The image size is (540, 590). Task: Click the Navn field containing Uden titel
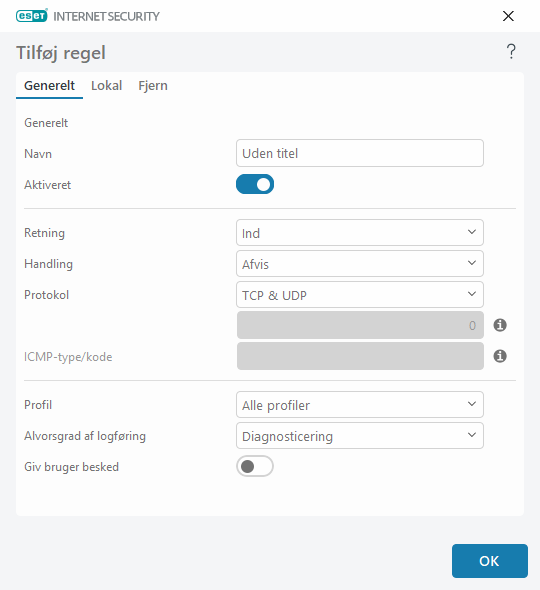coord(360,153)
